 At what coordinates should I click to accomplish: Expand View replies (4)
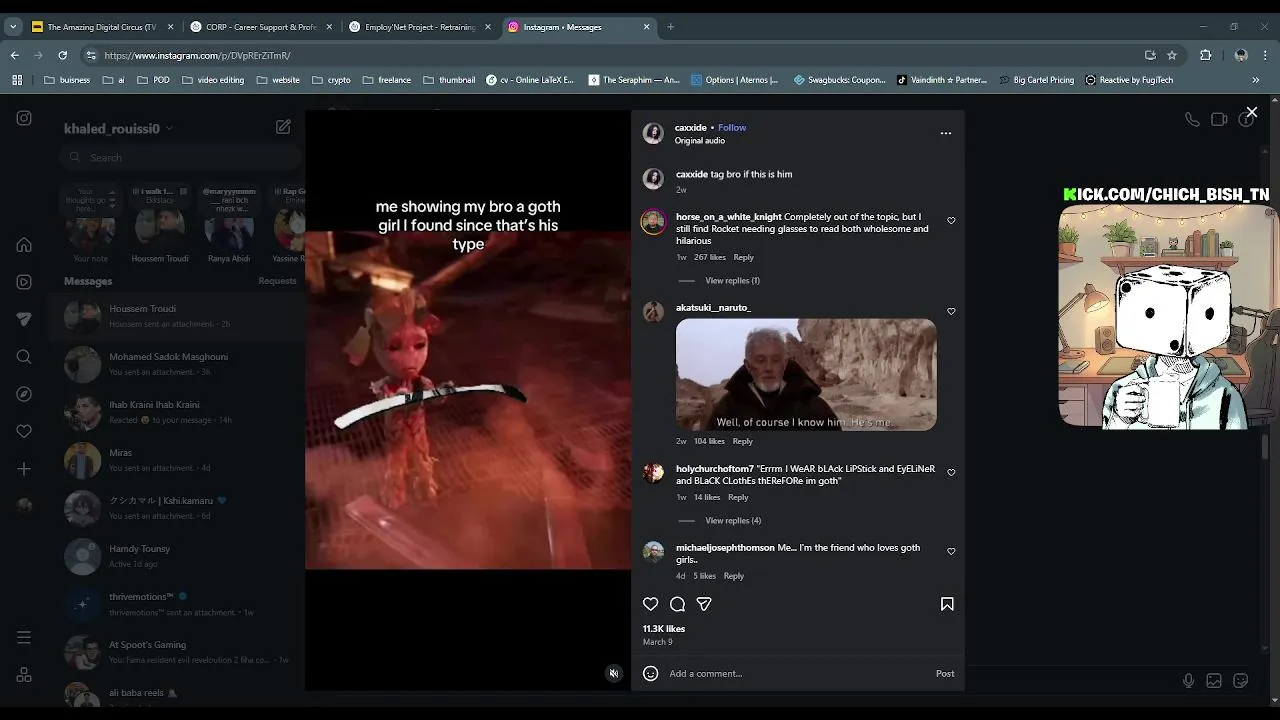[733, 521]
